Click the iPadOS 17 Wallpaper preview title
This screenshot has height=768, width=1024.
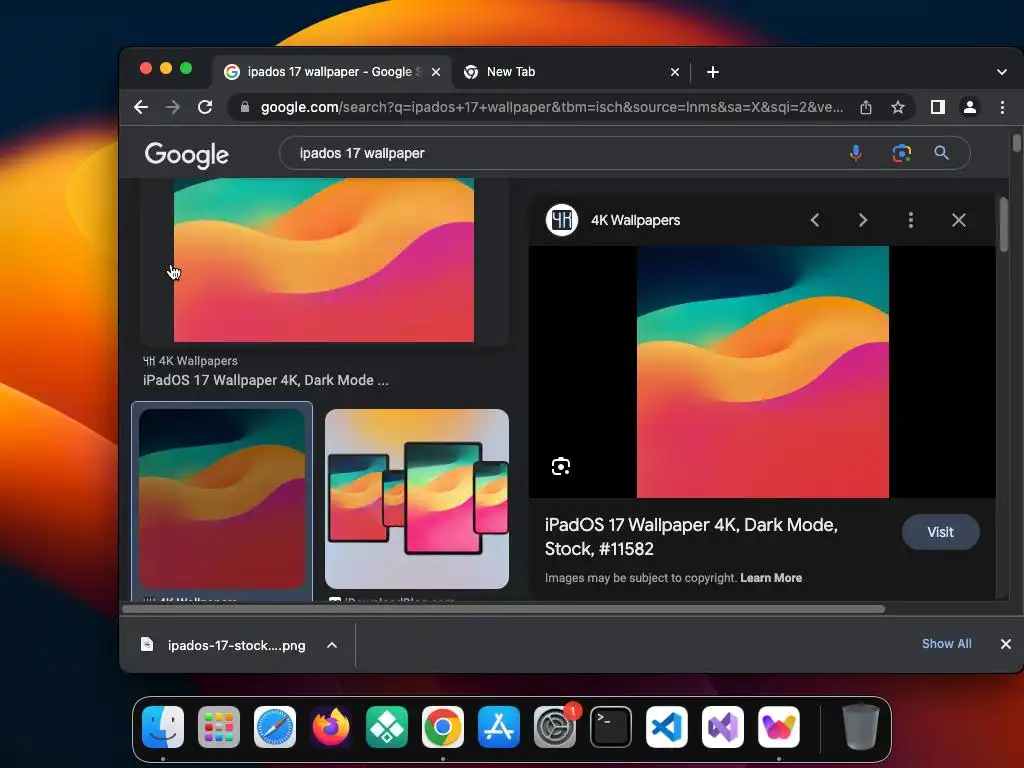[x=691, y=537]
